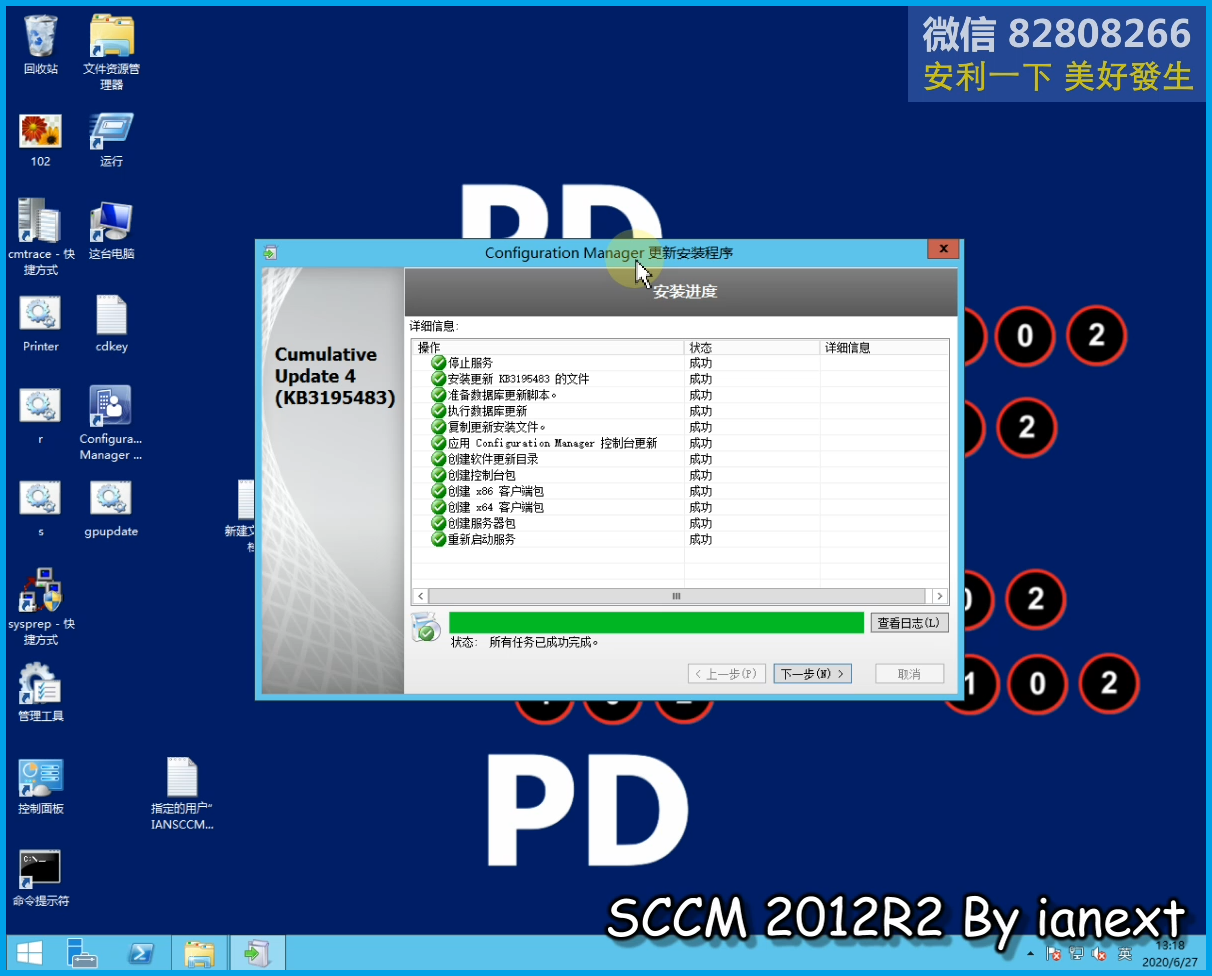The width and height of the screenshot is (1212, 976).
Task: Select the row 创建 x64 客户端包
Action: pyautogui.click(x=680, y=507)
